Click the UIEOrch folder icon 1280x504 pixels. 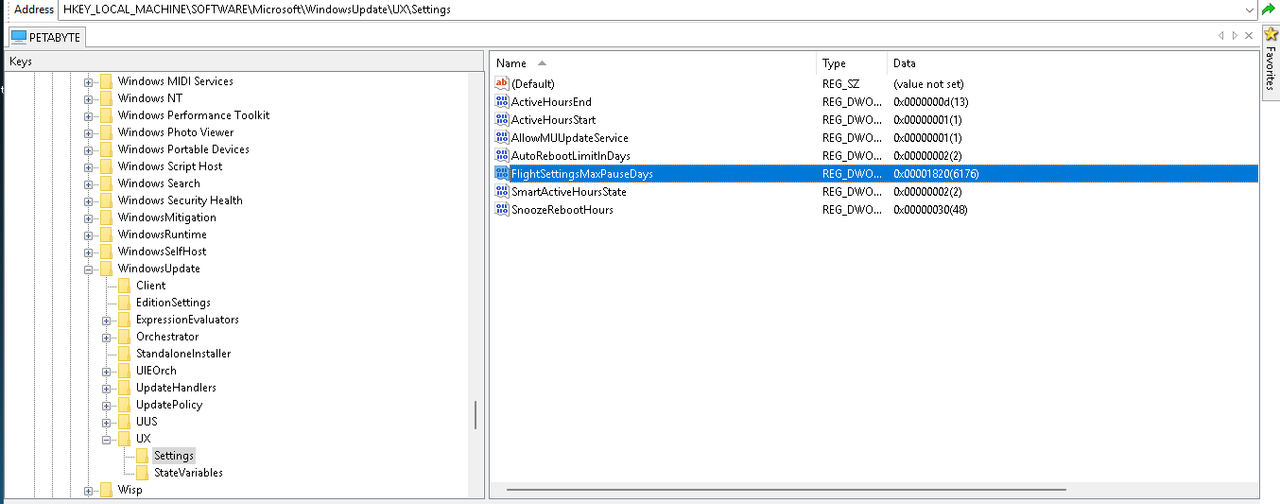124,370
